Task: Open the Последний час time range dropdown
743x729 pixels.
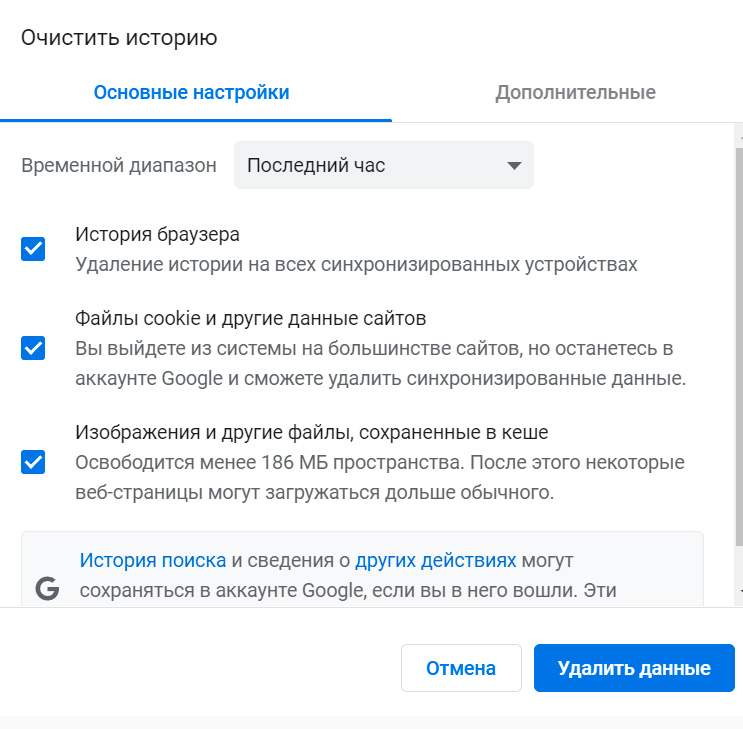Action: 383,165
